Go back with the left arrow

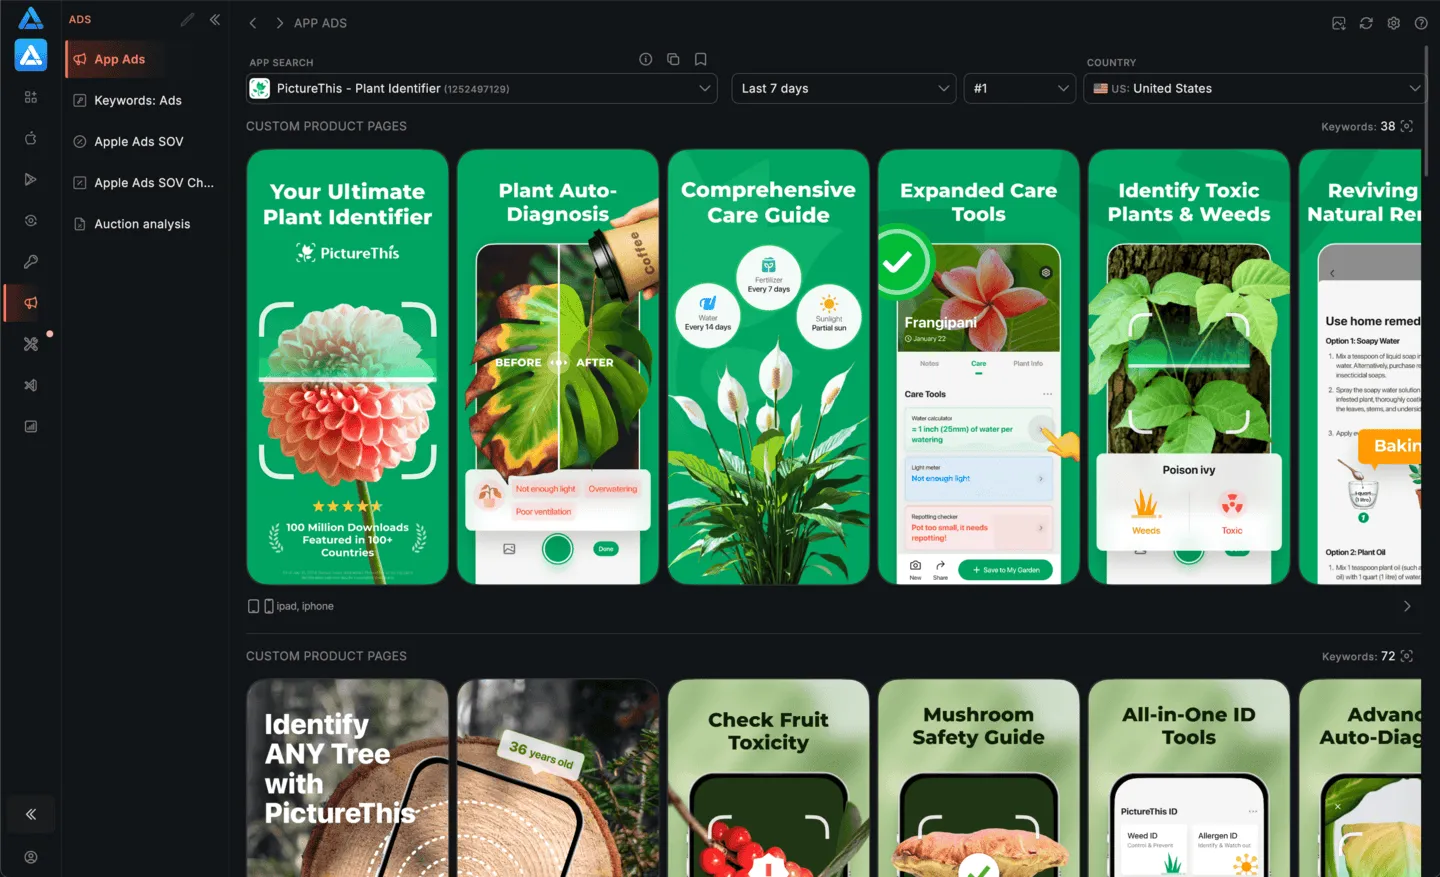[253, 23]
